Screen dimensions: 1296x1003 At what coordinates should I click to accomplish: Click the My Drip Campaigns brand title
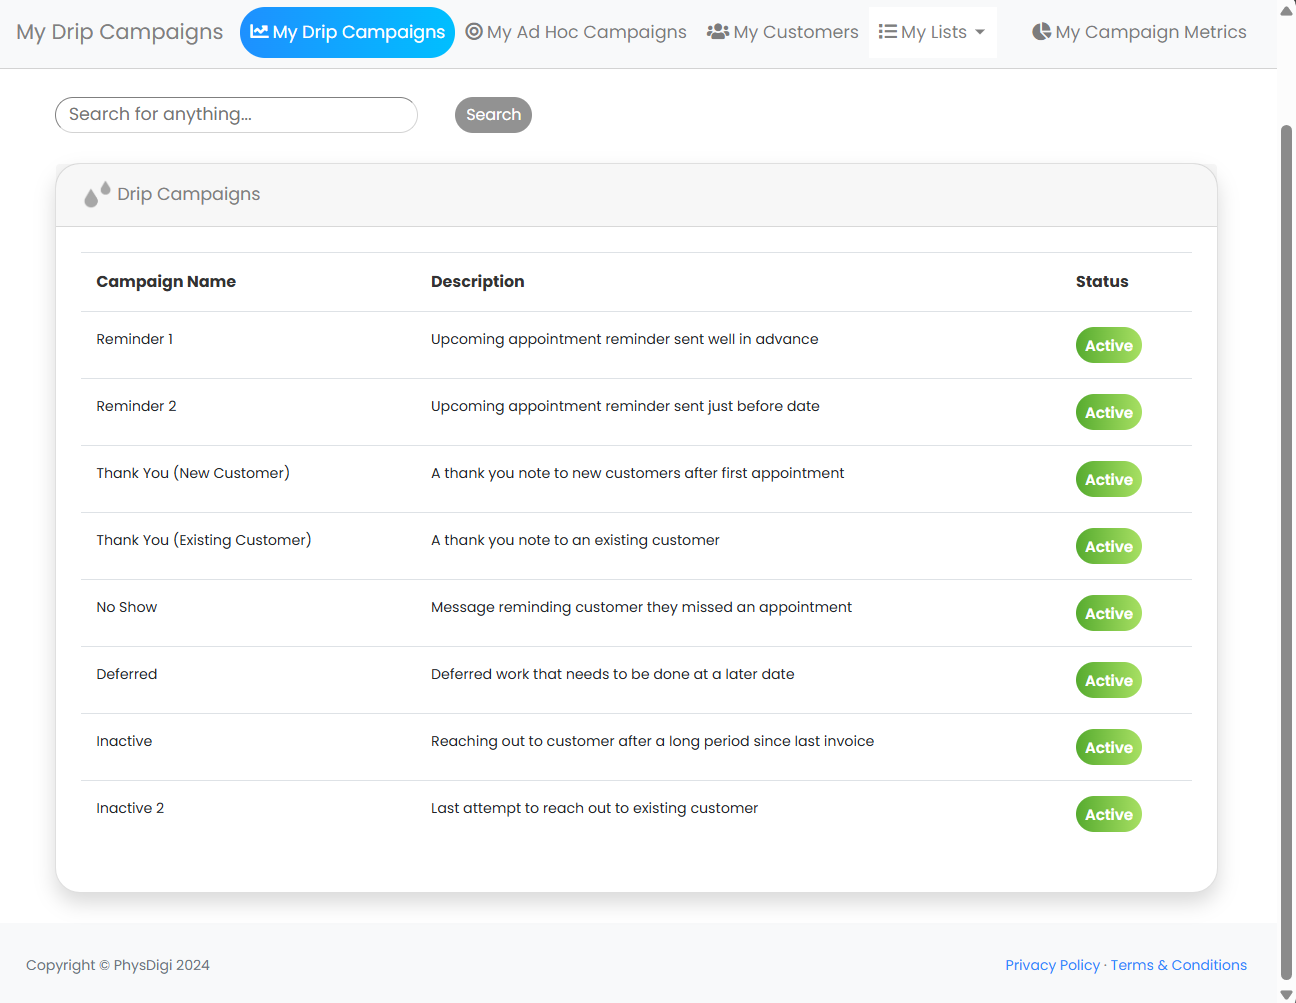(x=120, y=32)
